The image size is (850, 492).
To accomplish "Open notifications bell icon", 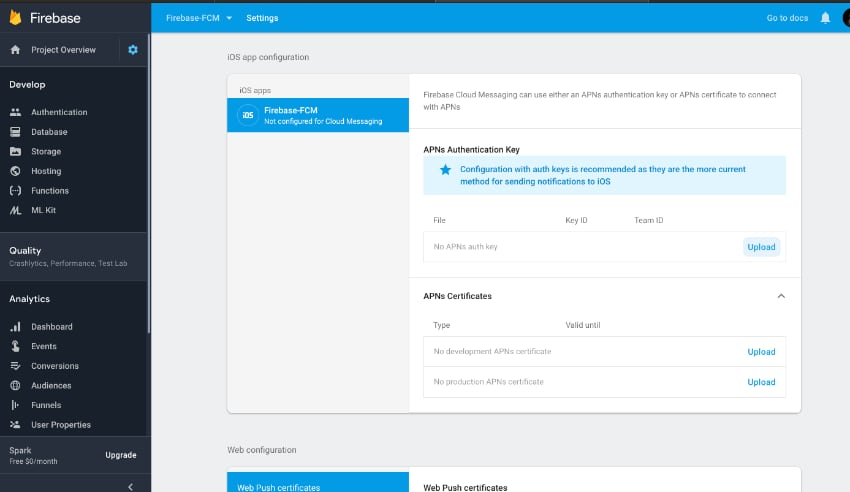I will pos(825,18).
